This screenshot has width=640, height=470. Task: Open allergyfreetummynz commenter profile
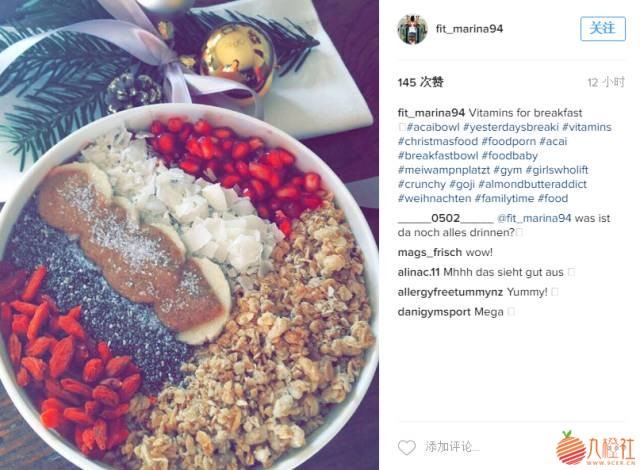[x=450, y=292]
